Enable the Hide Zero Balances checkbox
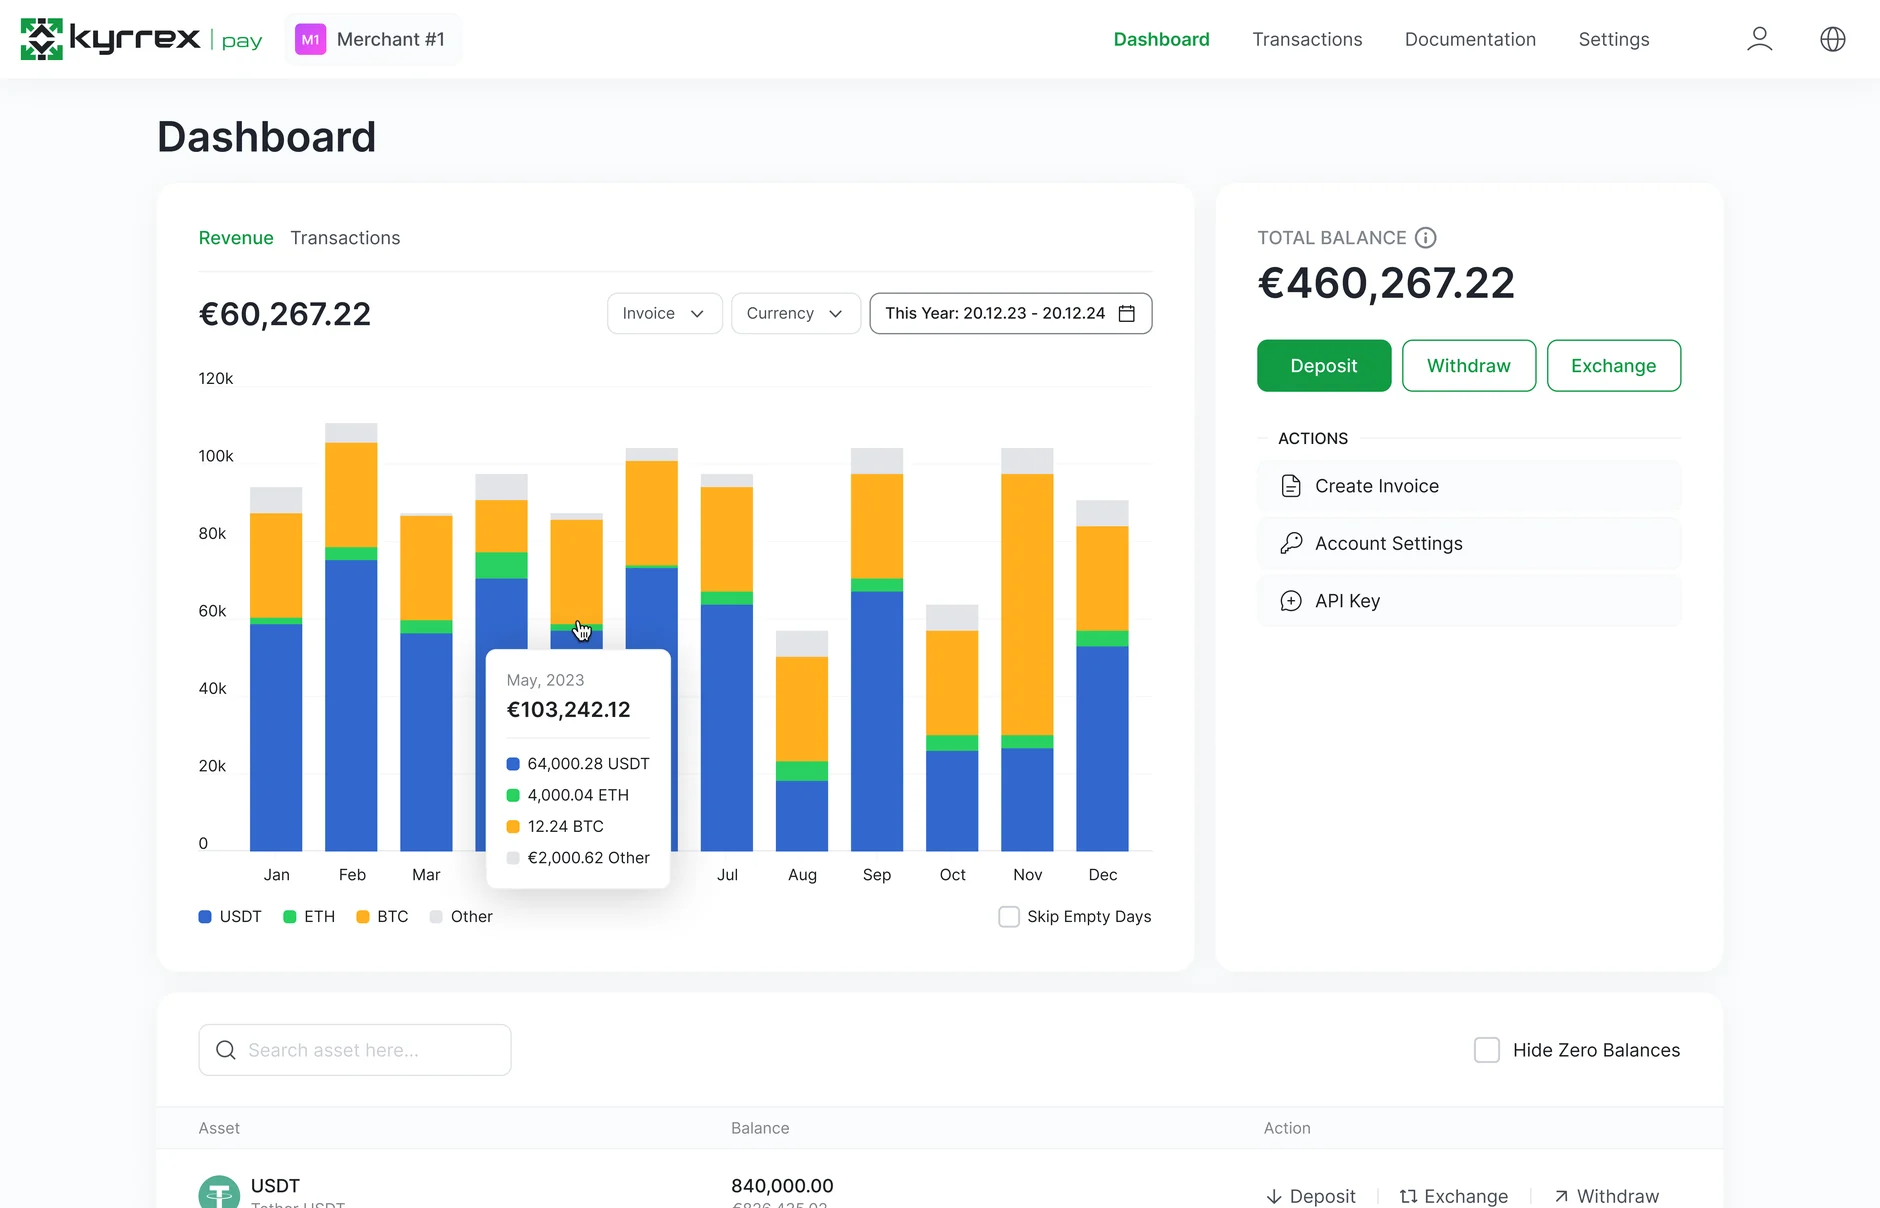 pos(1487,1050)
